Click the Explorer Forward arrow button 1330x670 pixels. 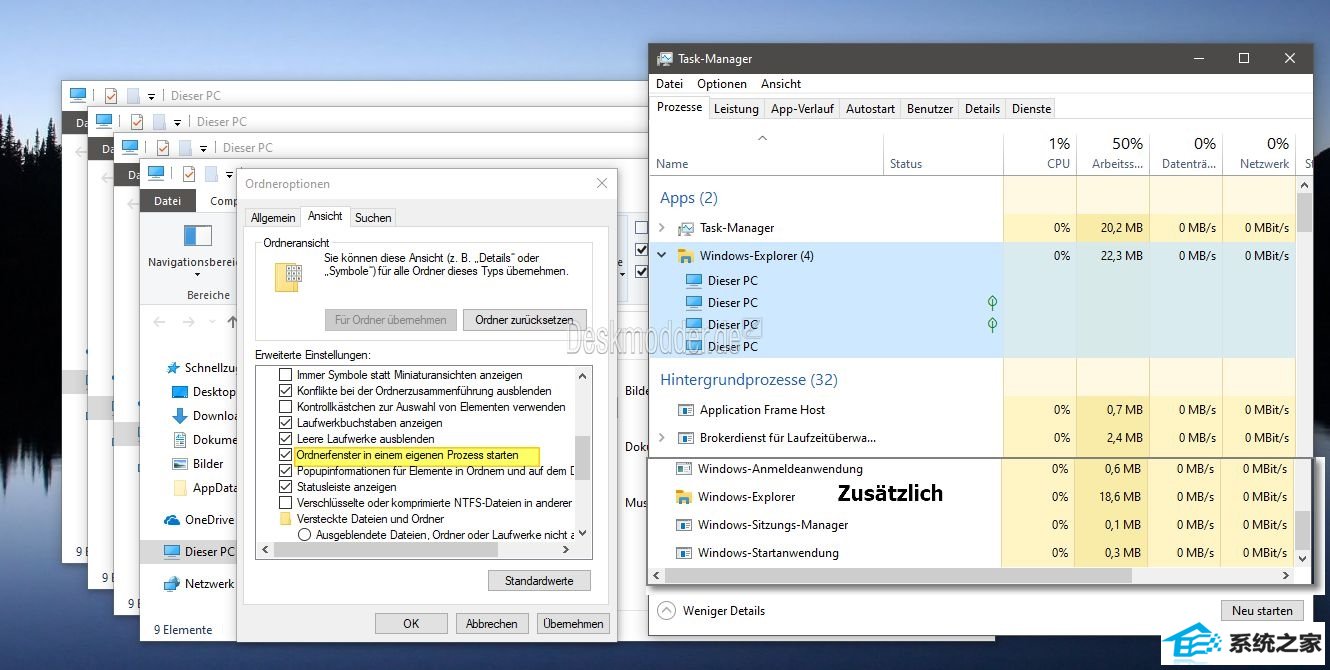tap(187, 322)
